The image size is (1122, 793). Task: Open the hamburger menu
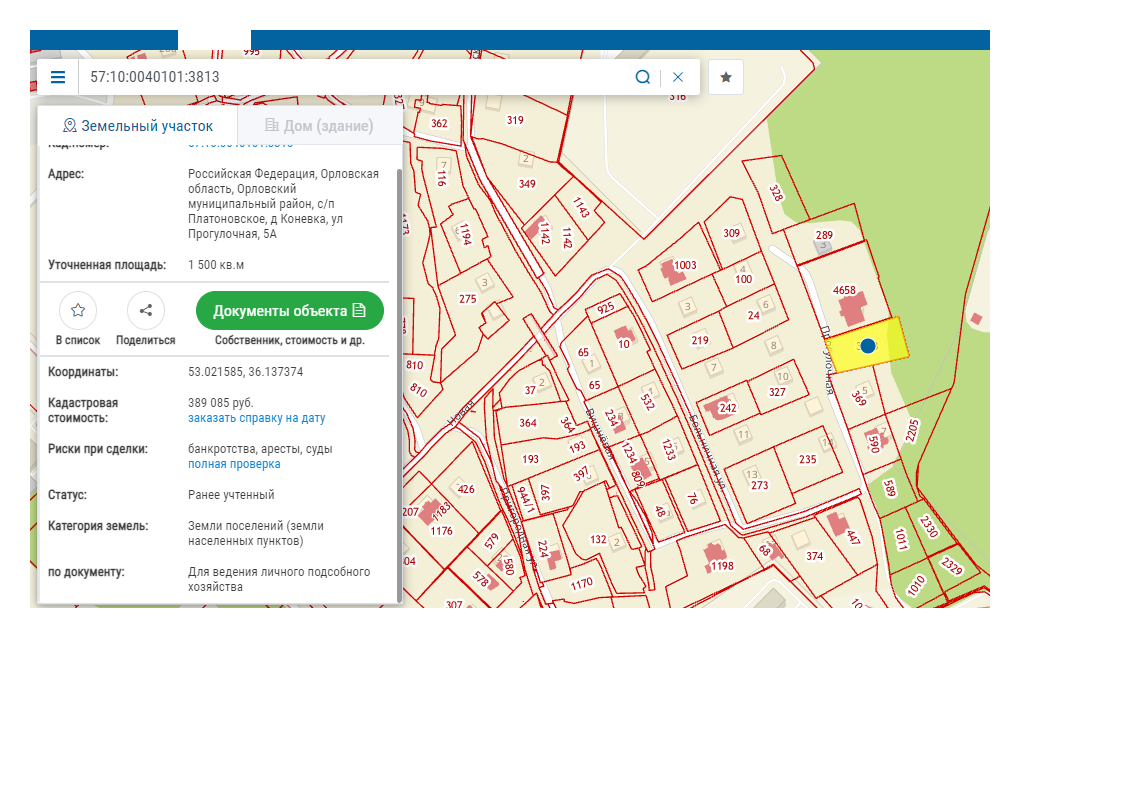coord(58,78)
